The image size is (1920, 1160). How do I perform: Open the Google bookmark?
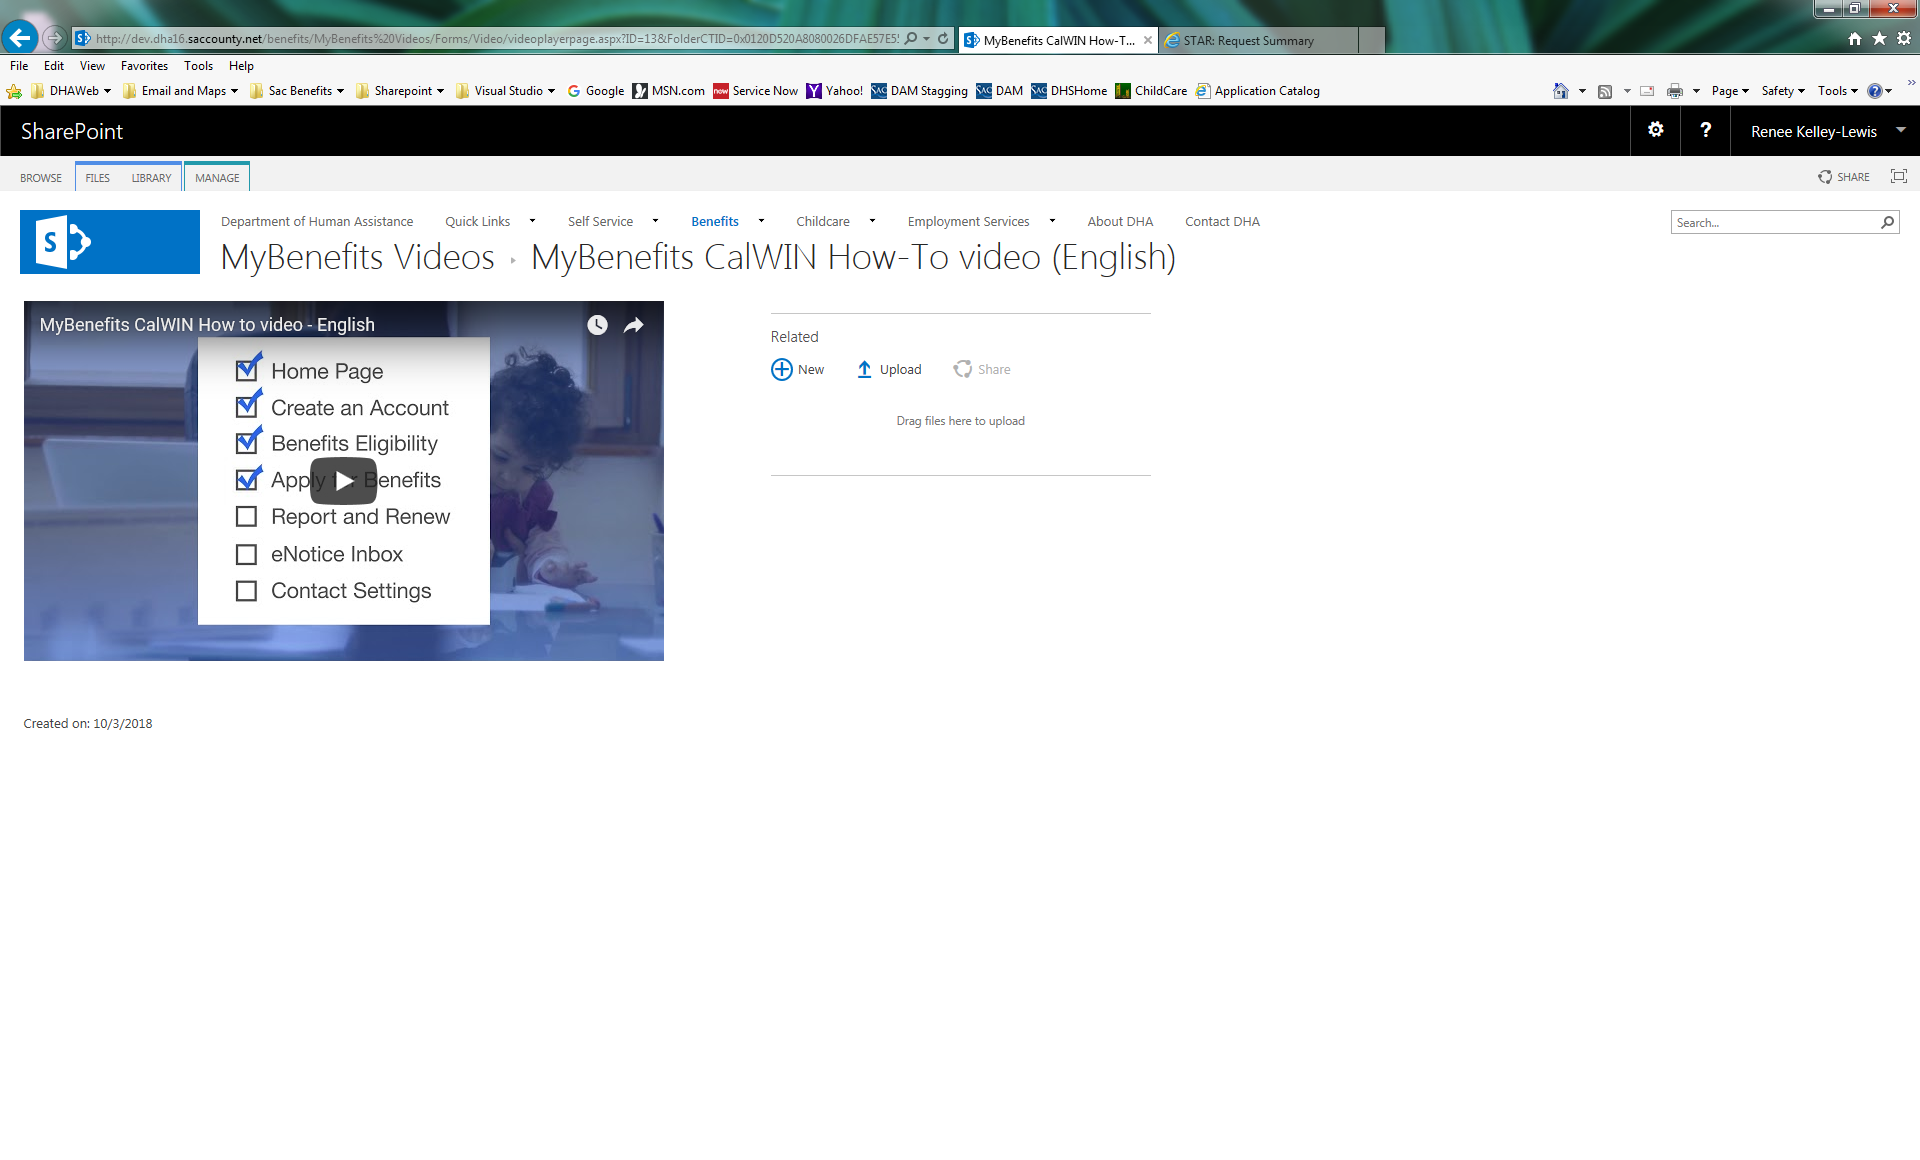coord(595,91)
